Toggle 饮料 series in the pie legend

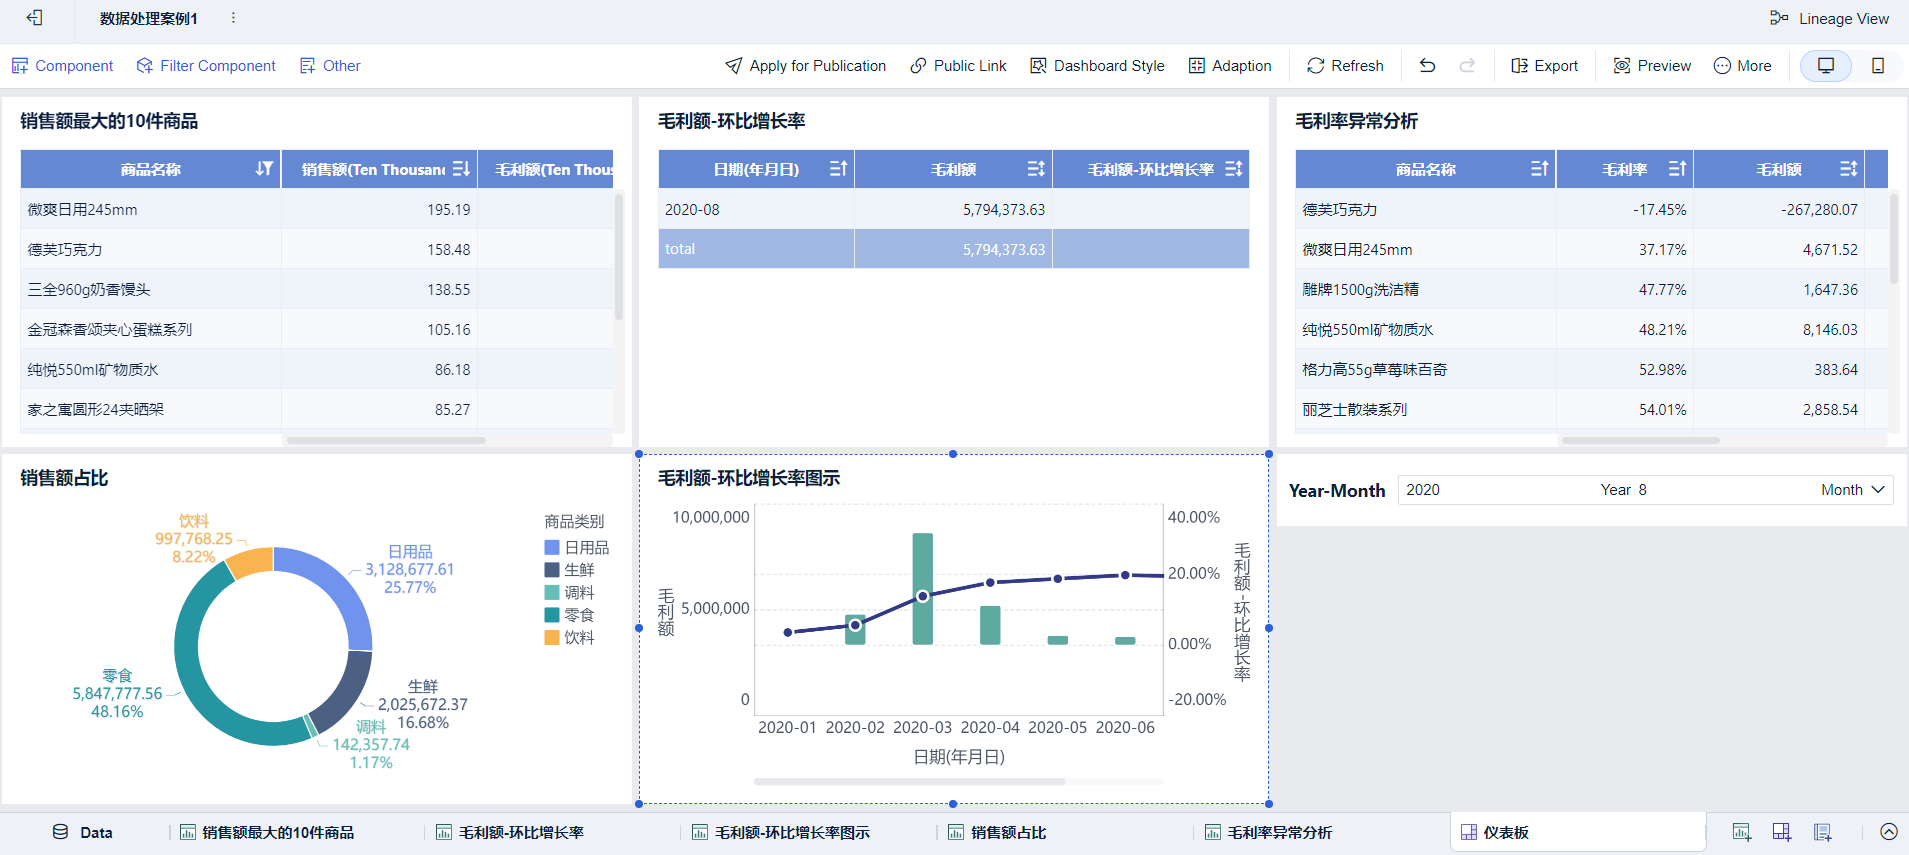570,638
